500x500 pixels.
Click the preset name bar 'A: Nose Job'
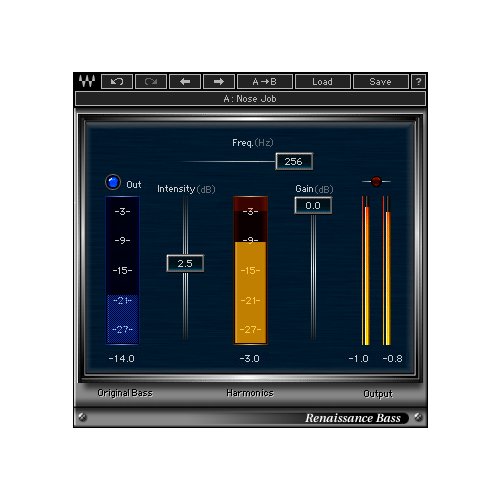tap(250, 99)
